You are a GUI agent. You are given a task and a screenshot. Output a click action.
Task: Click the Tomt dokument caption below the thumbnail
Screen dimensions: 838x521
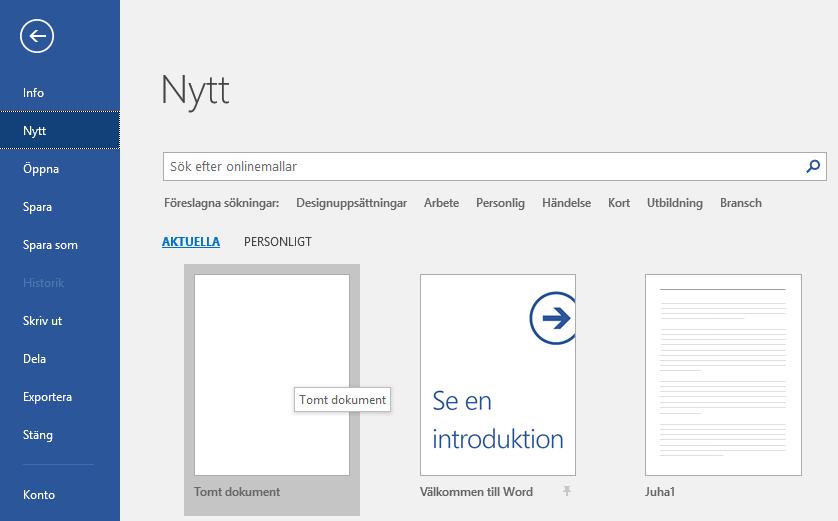[237, 492]
